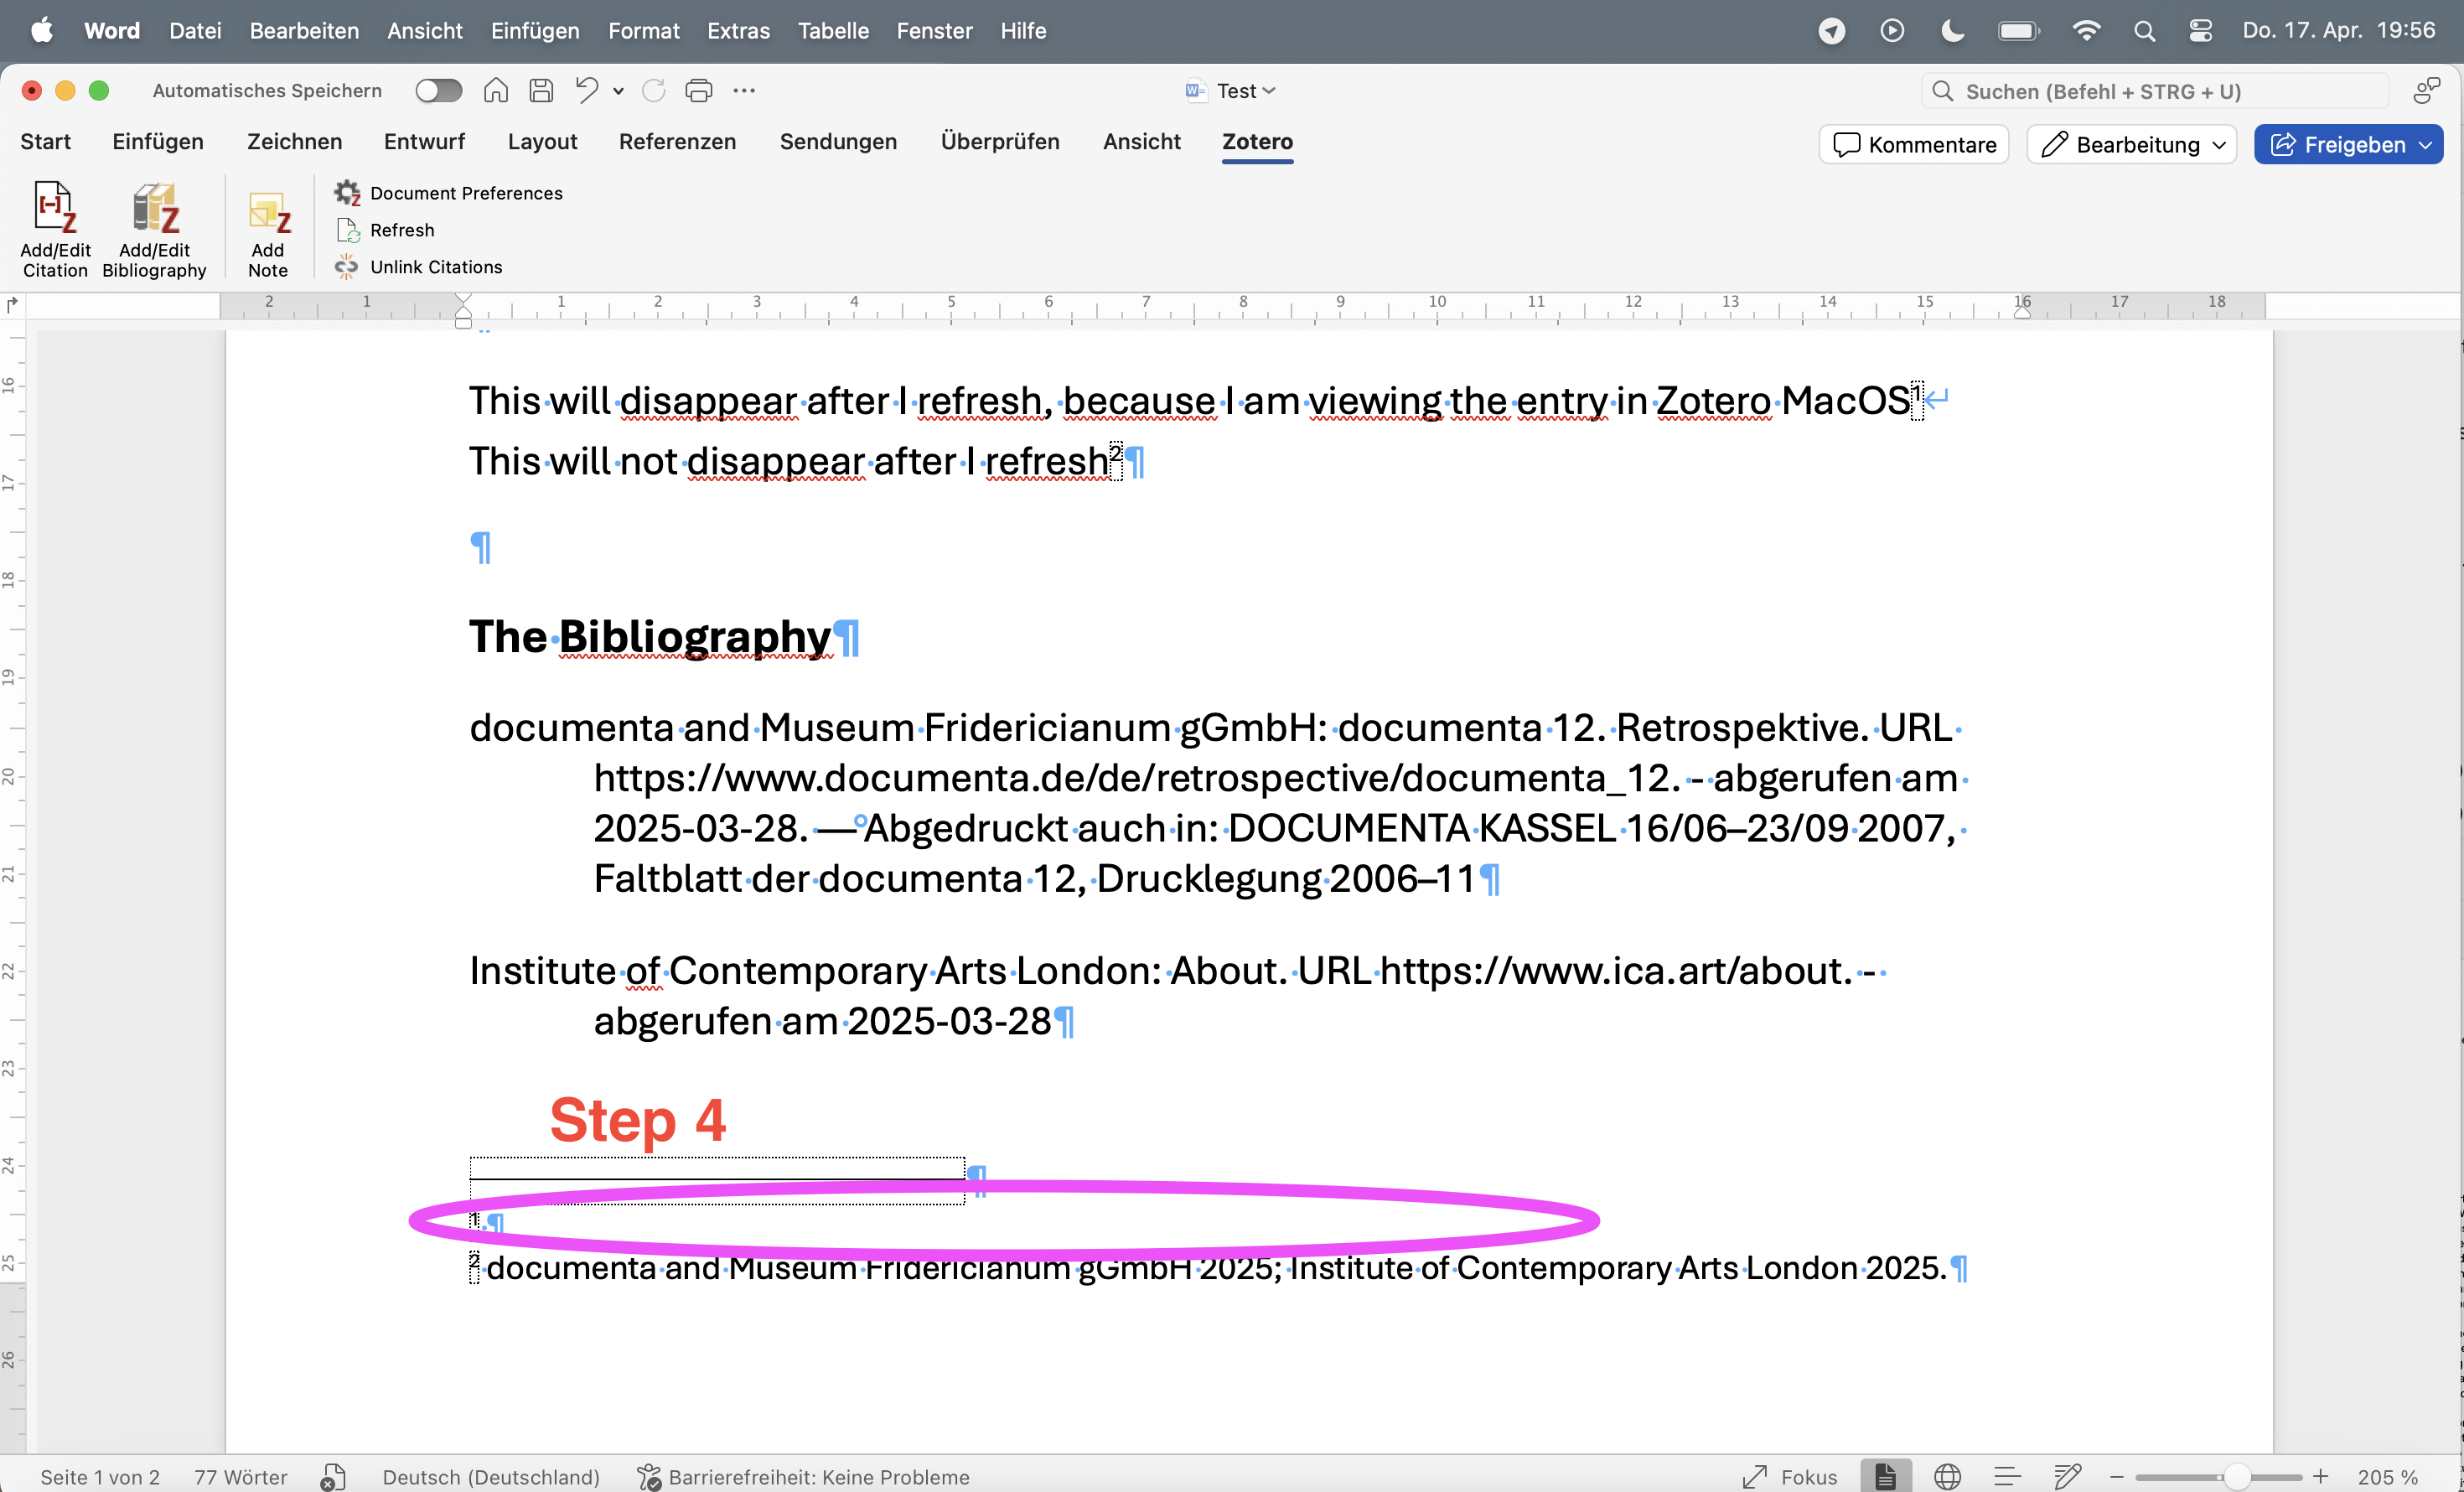Image resolution: width=2464 pixels, height=1492 pixels.
Task: Expand the undo history dropdown arrow
Action: coord(619,91)
